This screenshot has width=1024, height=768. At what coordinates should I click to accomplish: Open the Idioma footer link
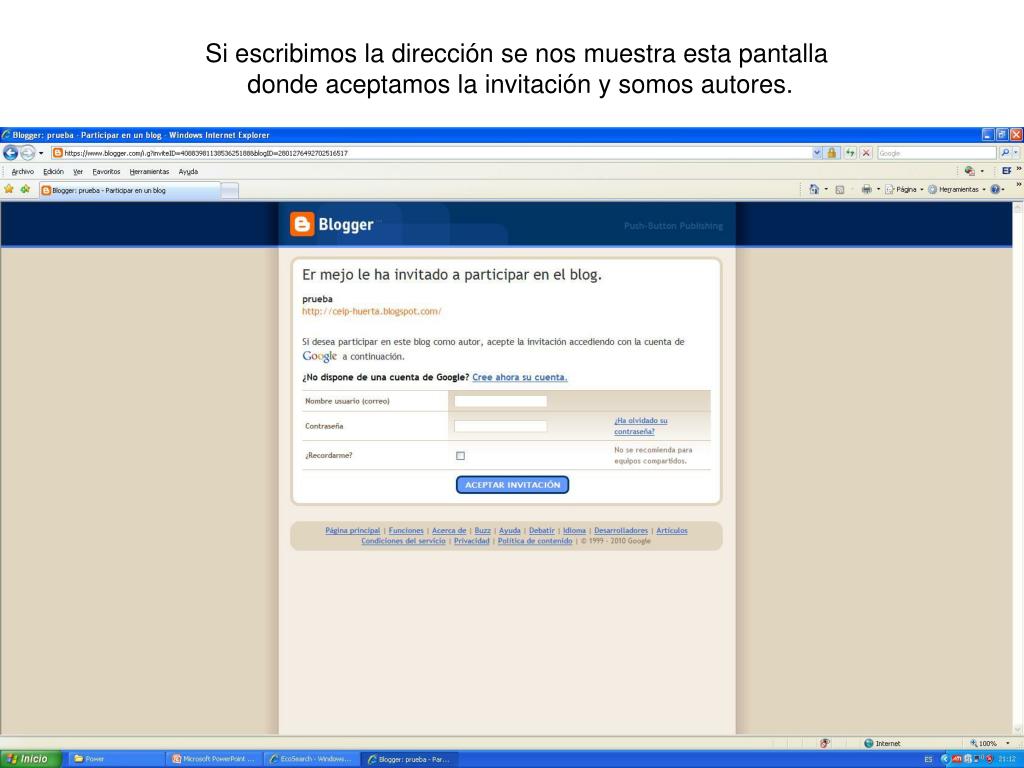575,530
